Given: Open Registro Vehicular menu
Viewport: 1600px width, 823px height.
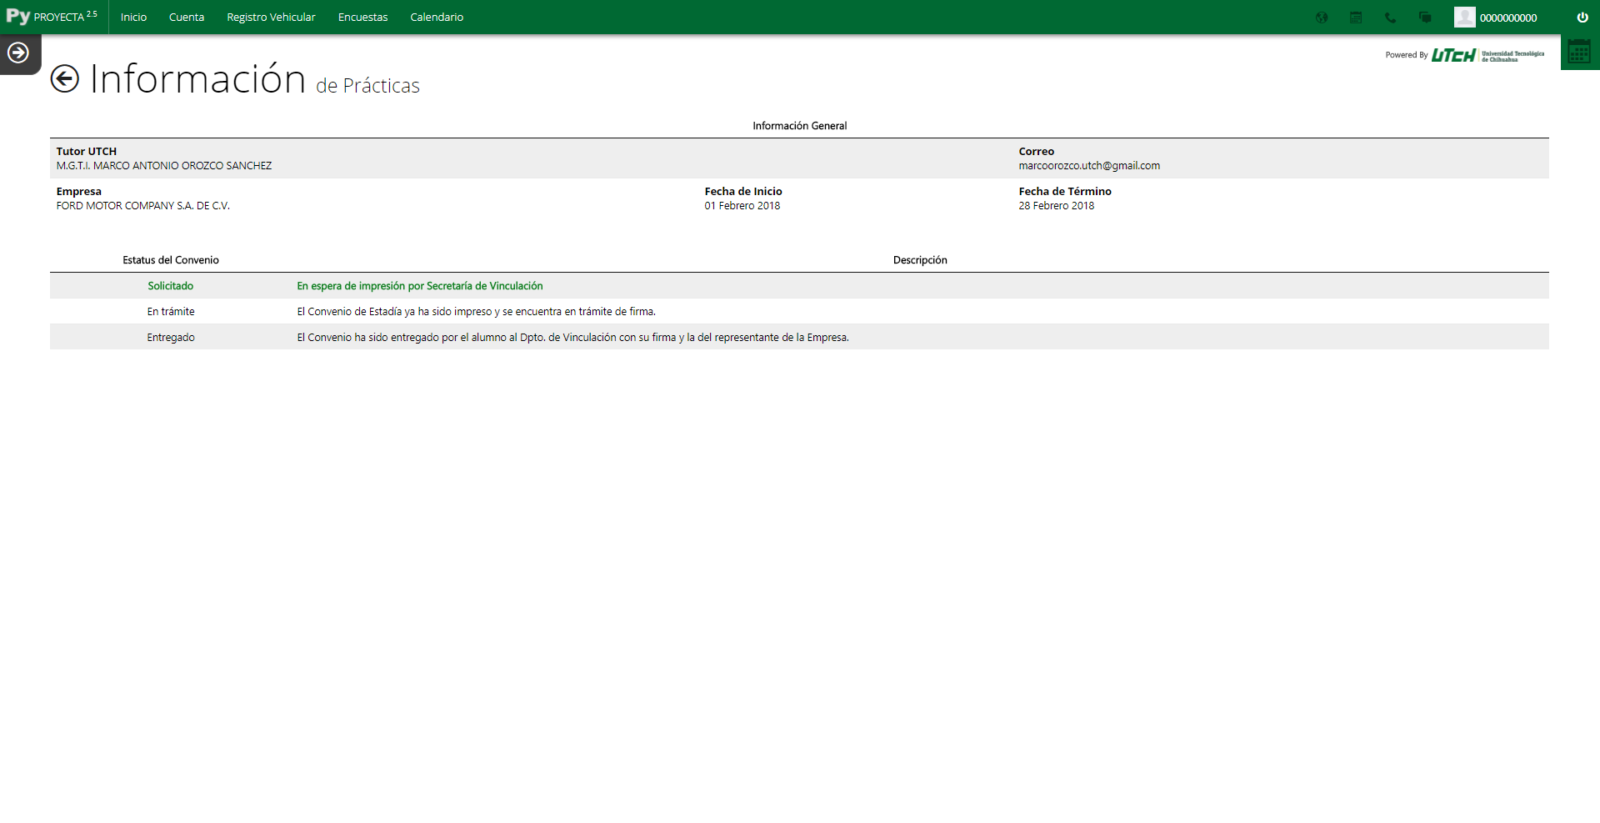Looking at the screenshot, I should 271,17.
